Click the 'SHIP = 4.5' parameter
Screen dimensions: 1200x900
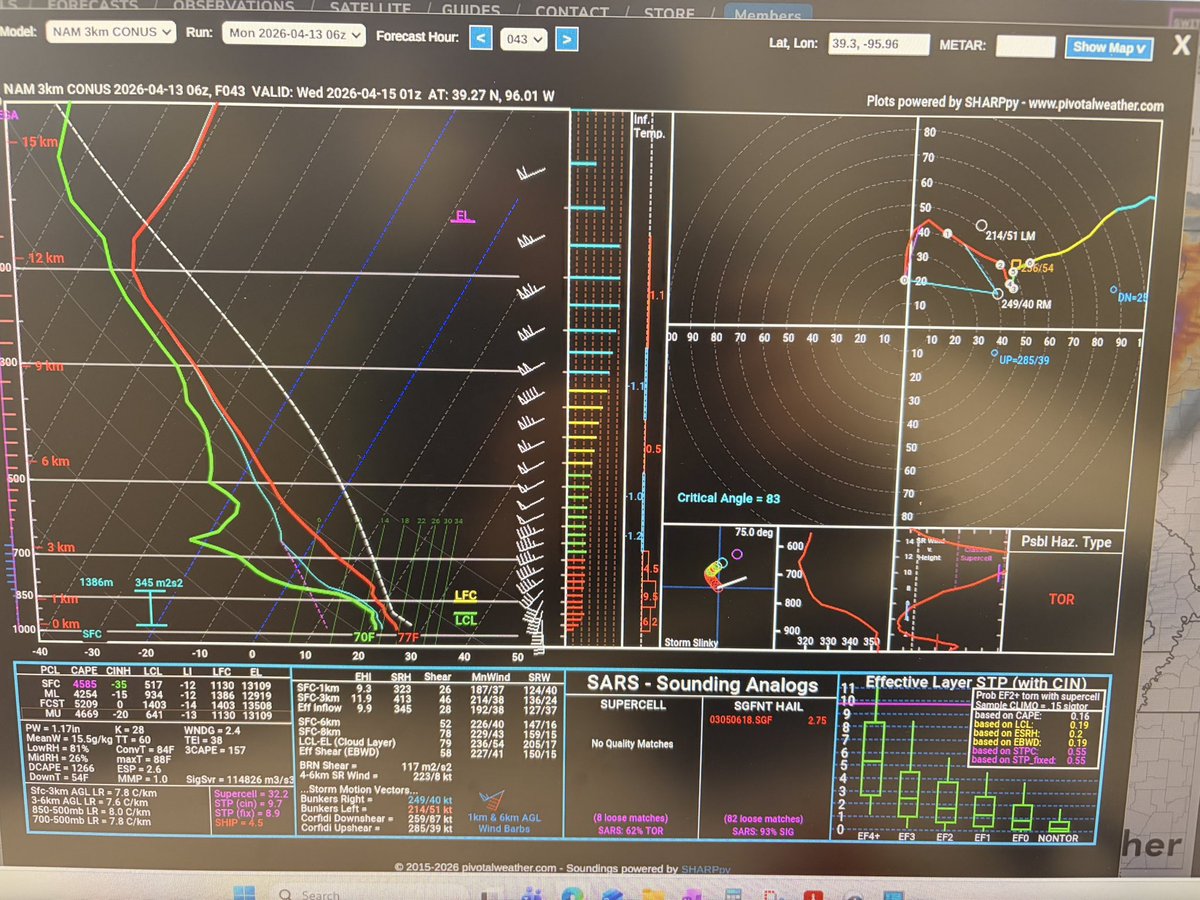(x=240, y=825)
